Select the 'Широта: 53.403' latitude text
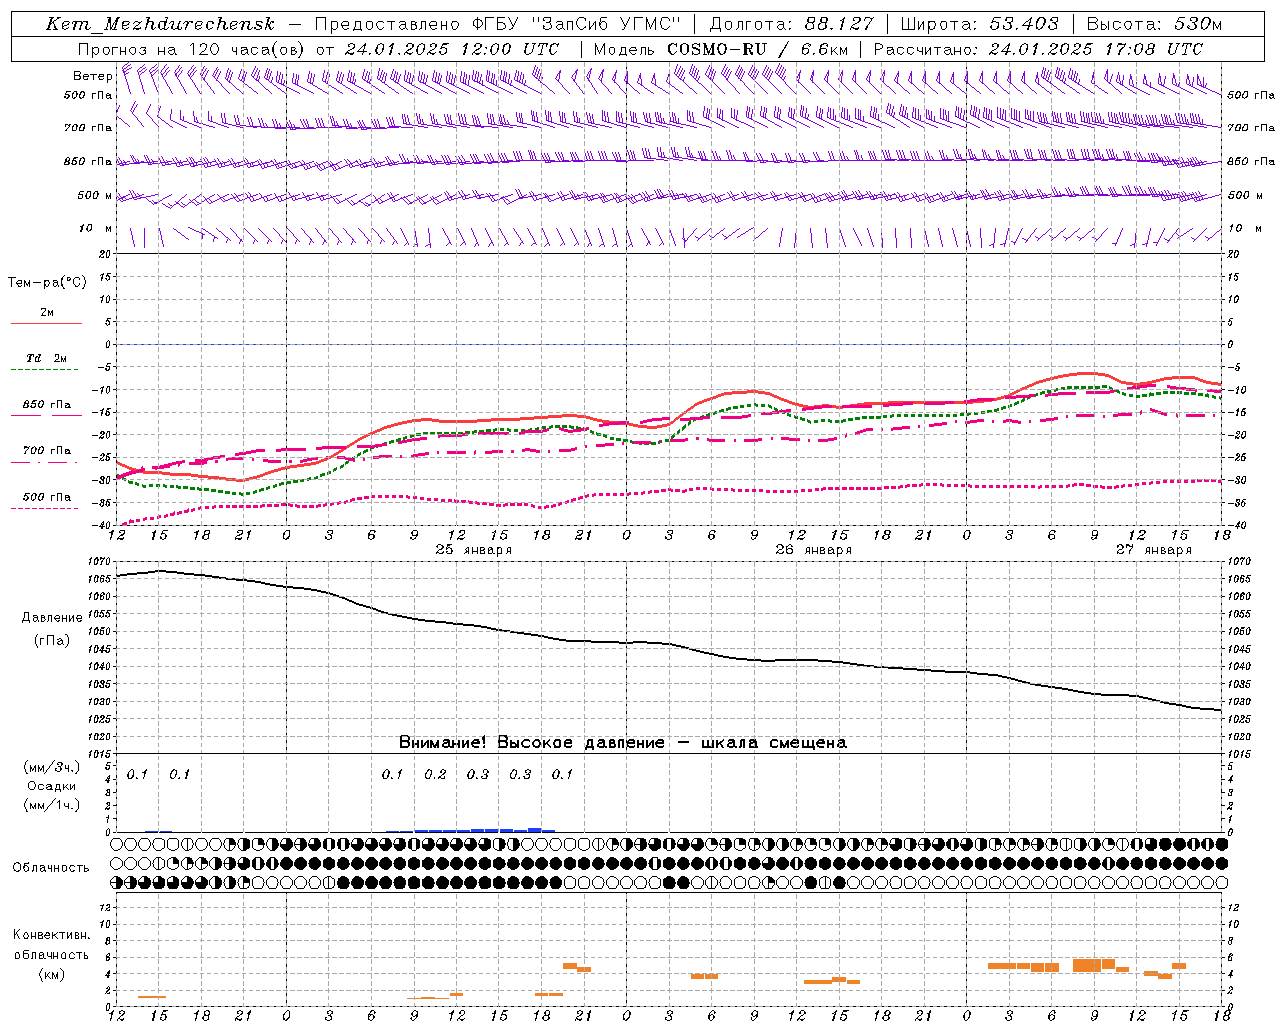Viewport: 1280px width, 1024px height. pyautogui.click(x=979, y=24)
